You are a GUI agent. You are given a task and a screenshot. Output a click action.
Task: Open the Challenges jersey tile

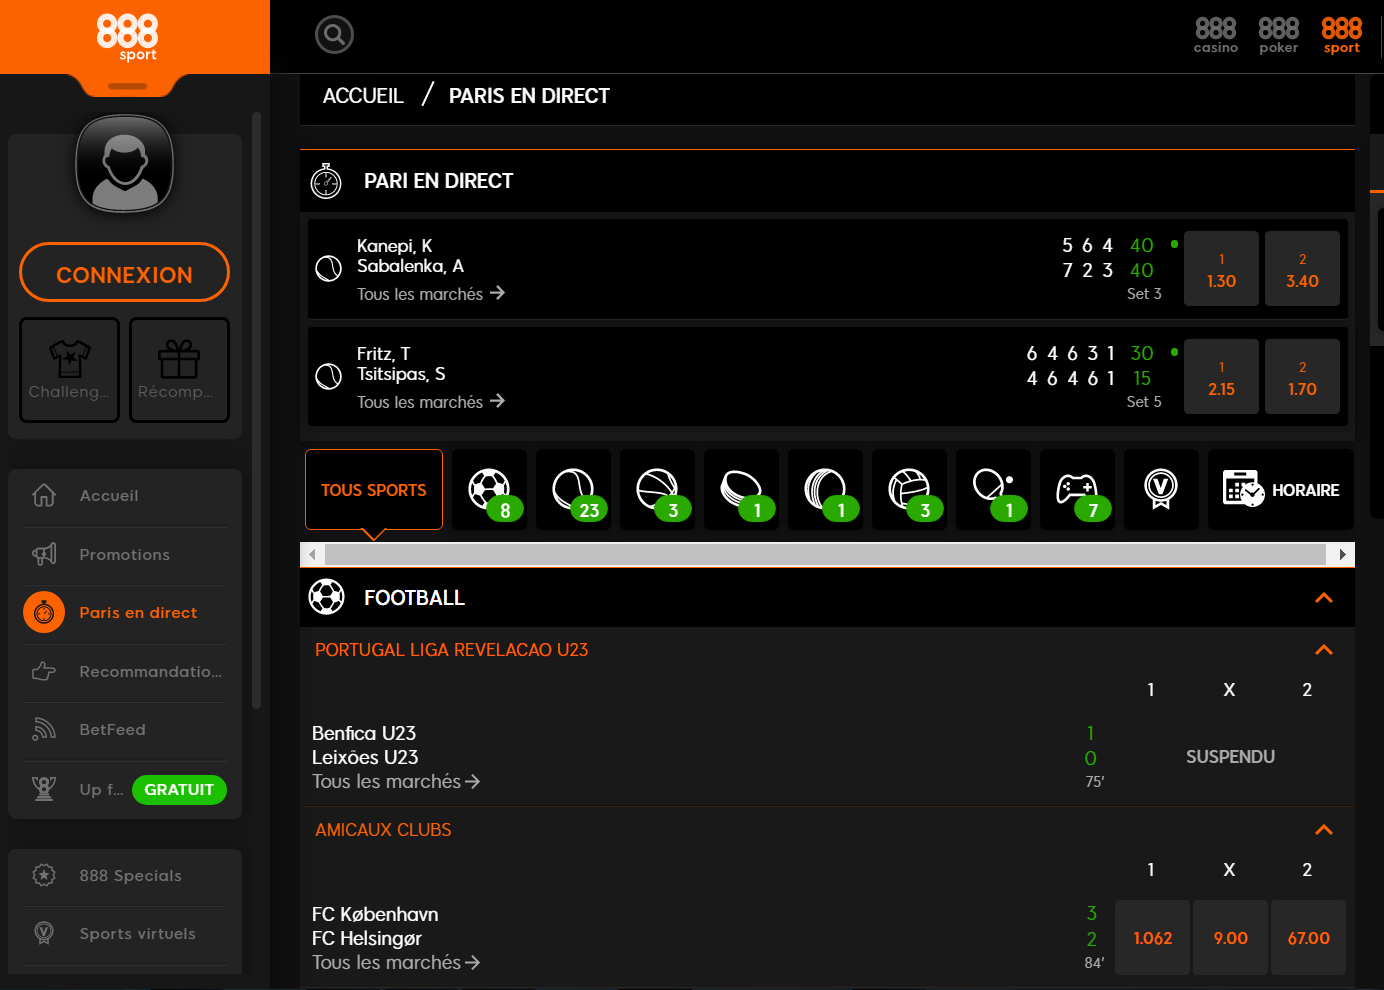pyautogui.click(x=69, y=370)
